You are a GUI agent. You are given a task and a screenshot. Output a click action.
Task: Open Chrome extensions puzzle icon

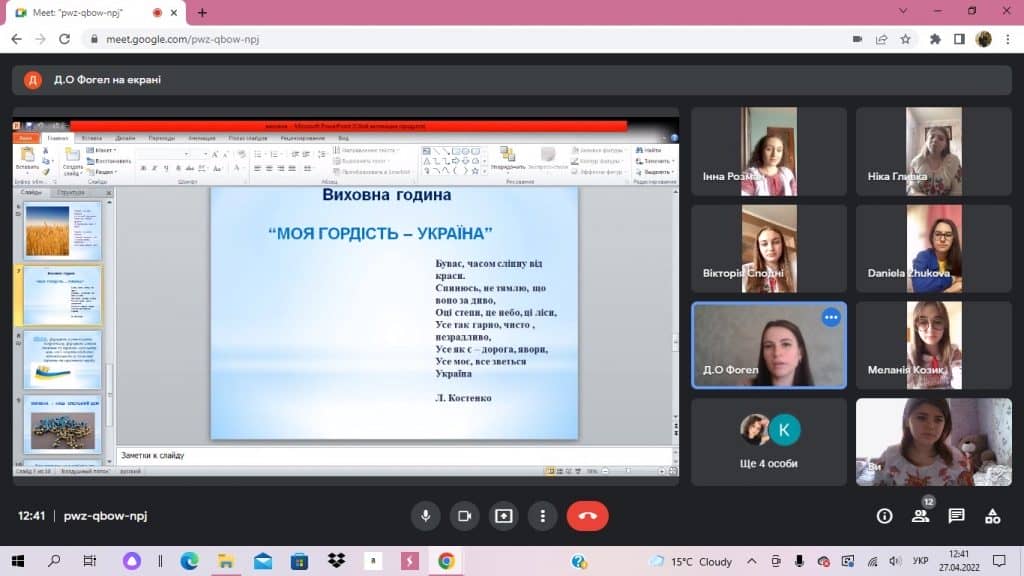click(935, 39)
